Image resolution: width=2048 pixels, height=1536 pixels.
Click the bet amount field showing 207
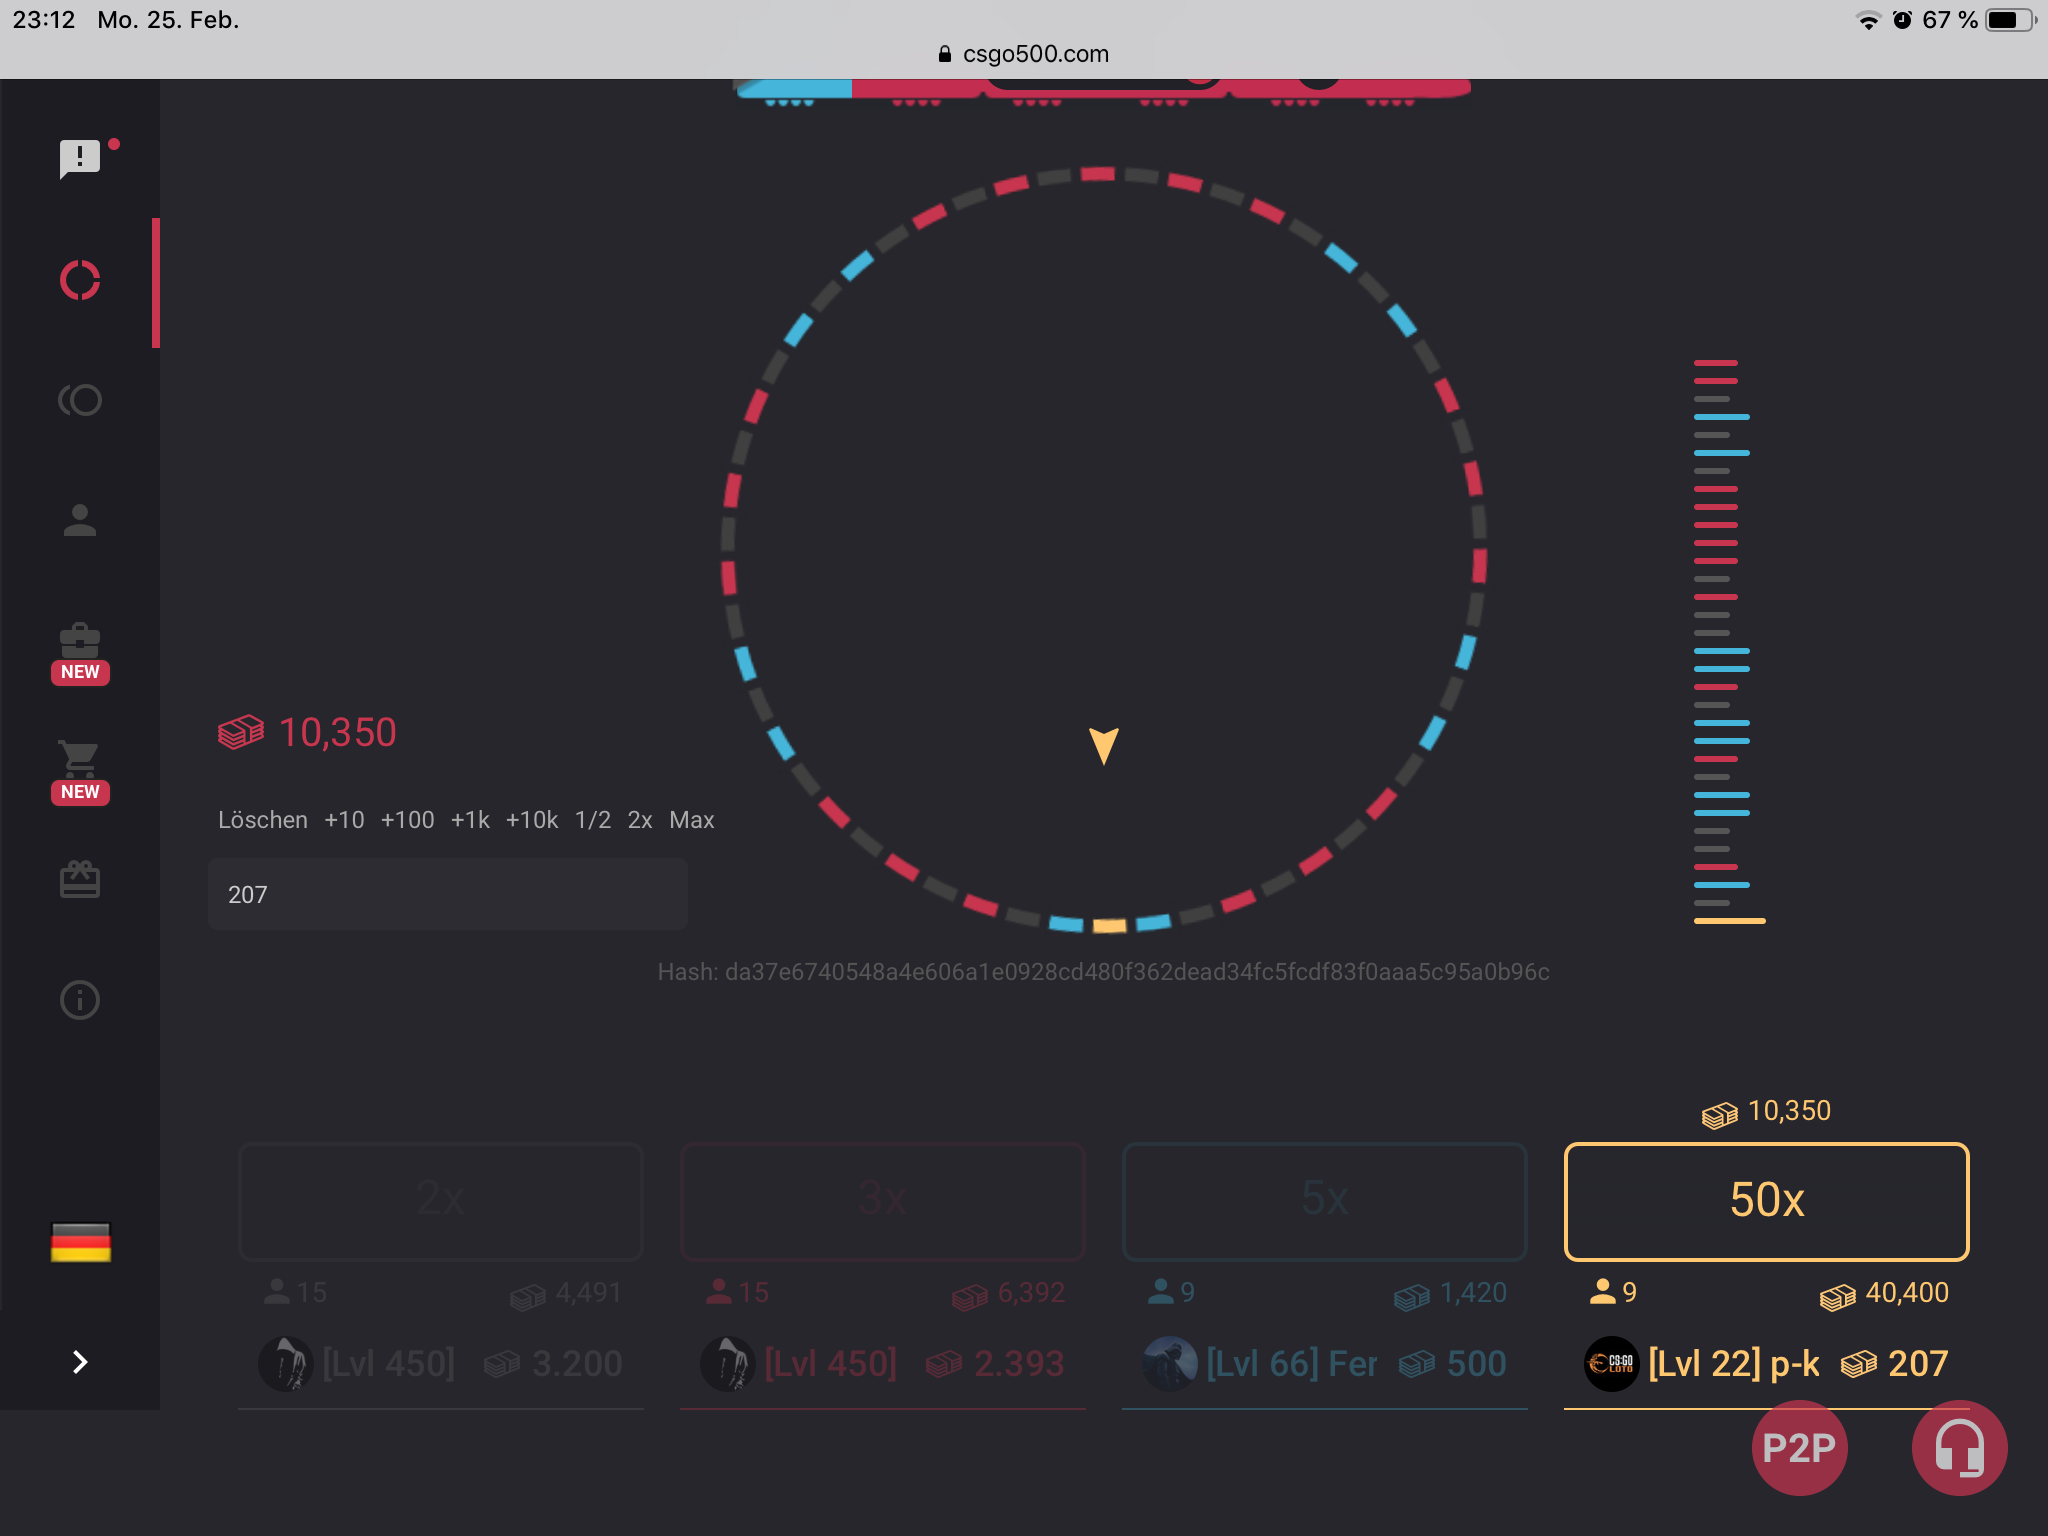pos(447,894)
